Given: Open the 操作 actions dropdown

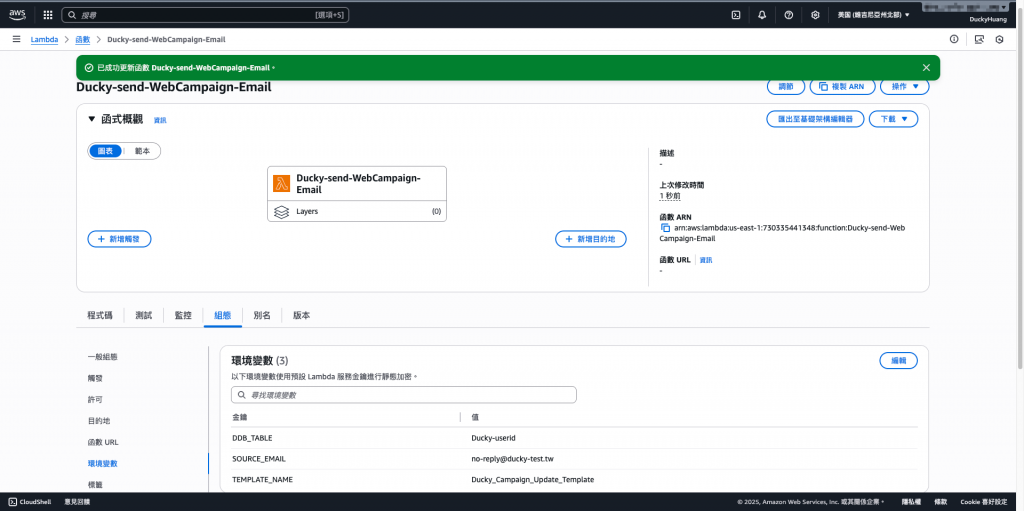Looking at the screenshot, I should click(x=904, y=86).
